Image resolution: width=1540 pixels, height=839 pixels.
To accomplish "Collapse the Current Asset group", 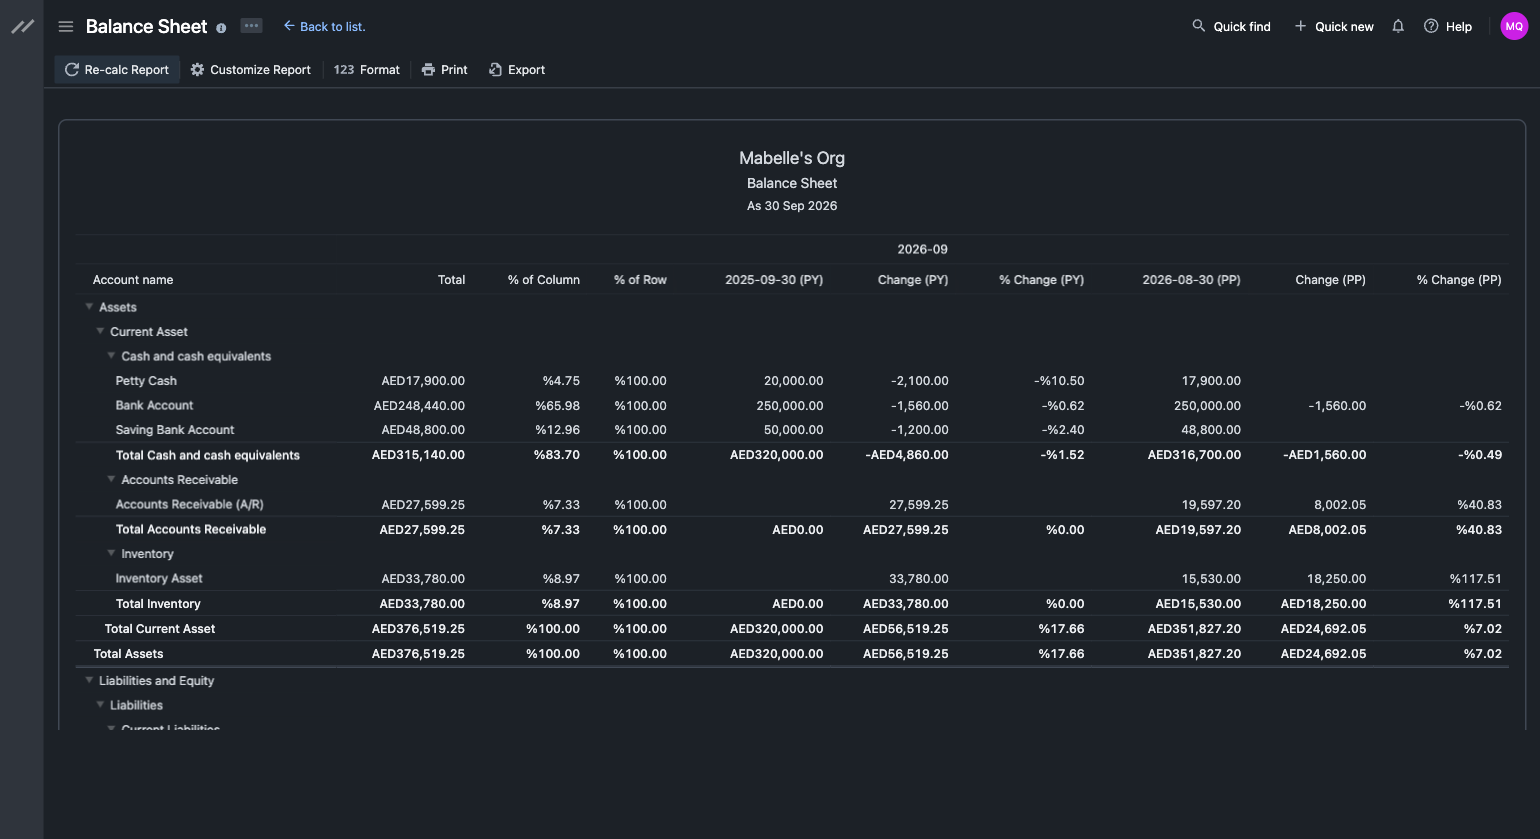I will click(100, 331).
